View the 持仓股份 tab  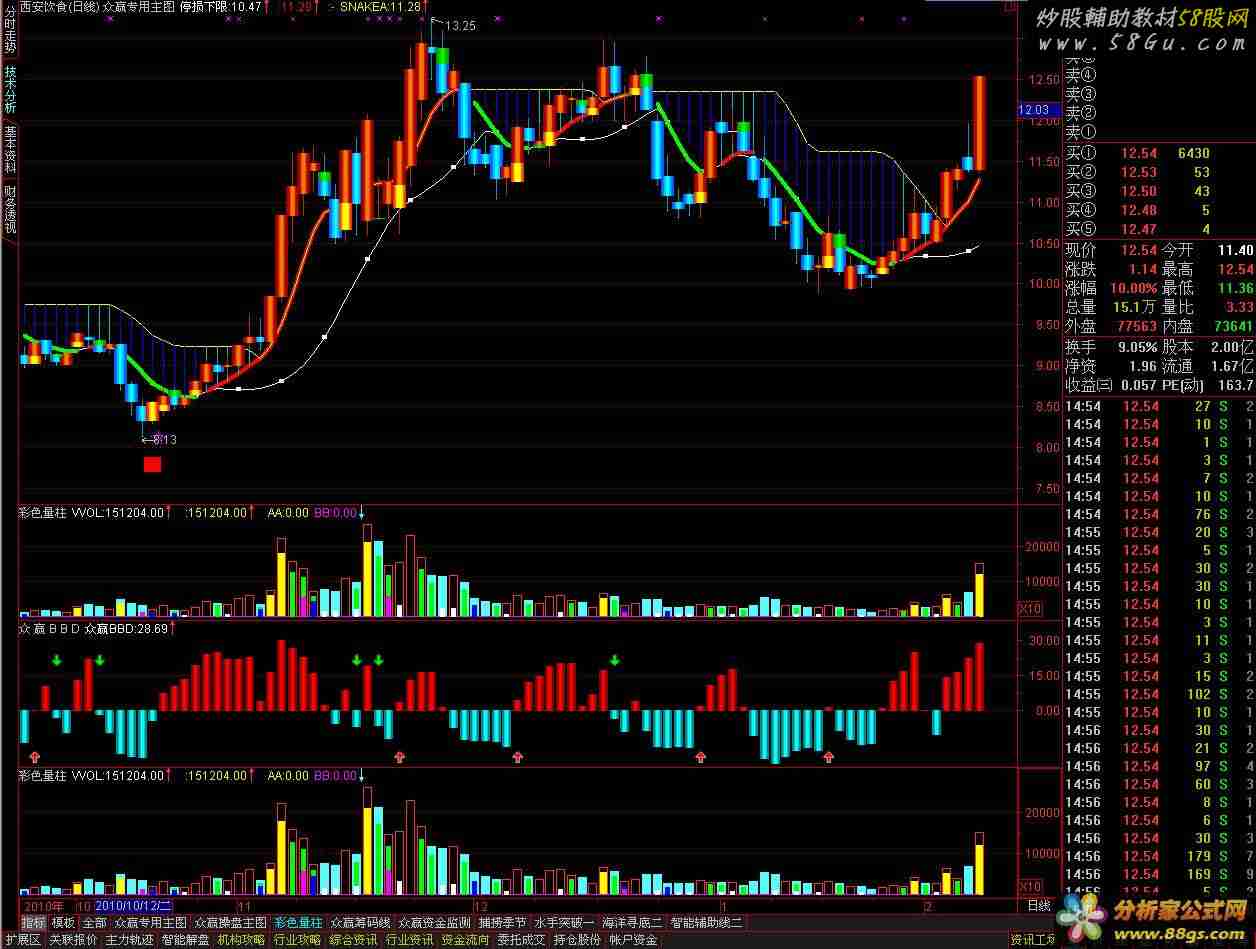point(578,940)
